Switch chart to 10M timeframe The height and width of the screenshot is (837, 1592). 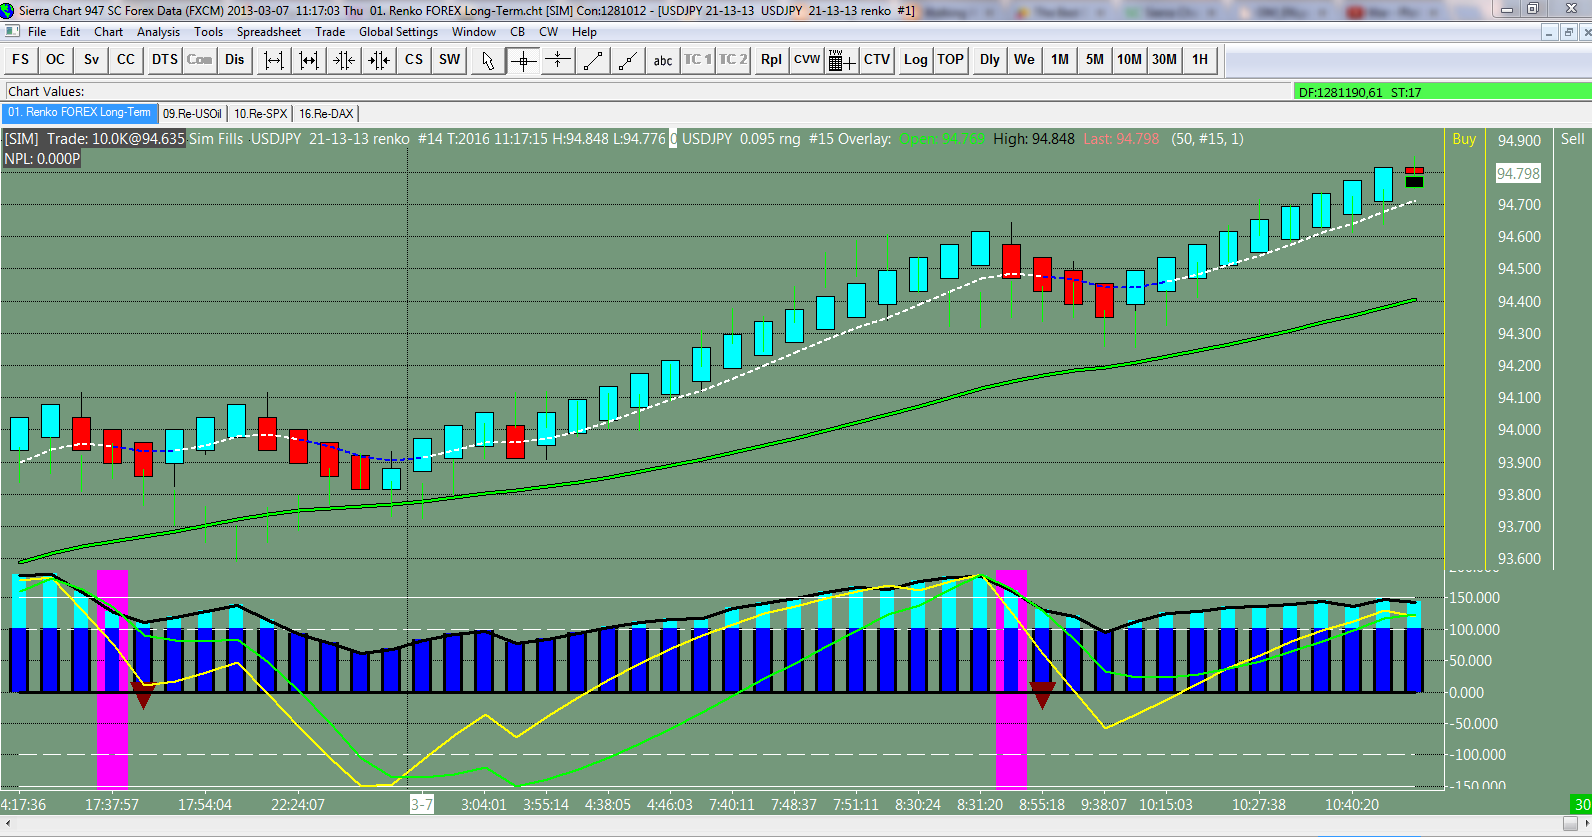[1130, 60]
